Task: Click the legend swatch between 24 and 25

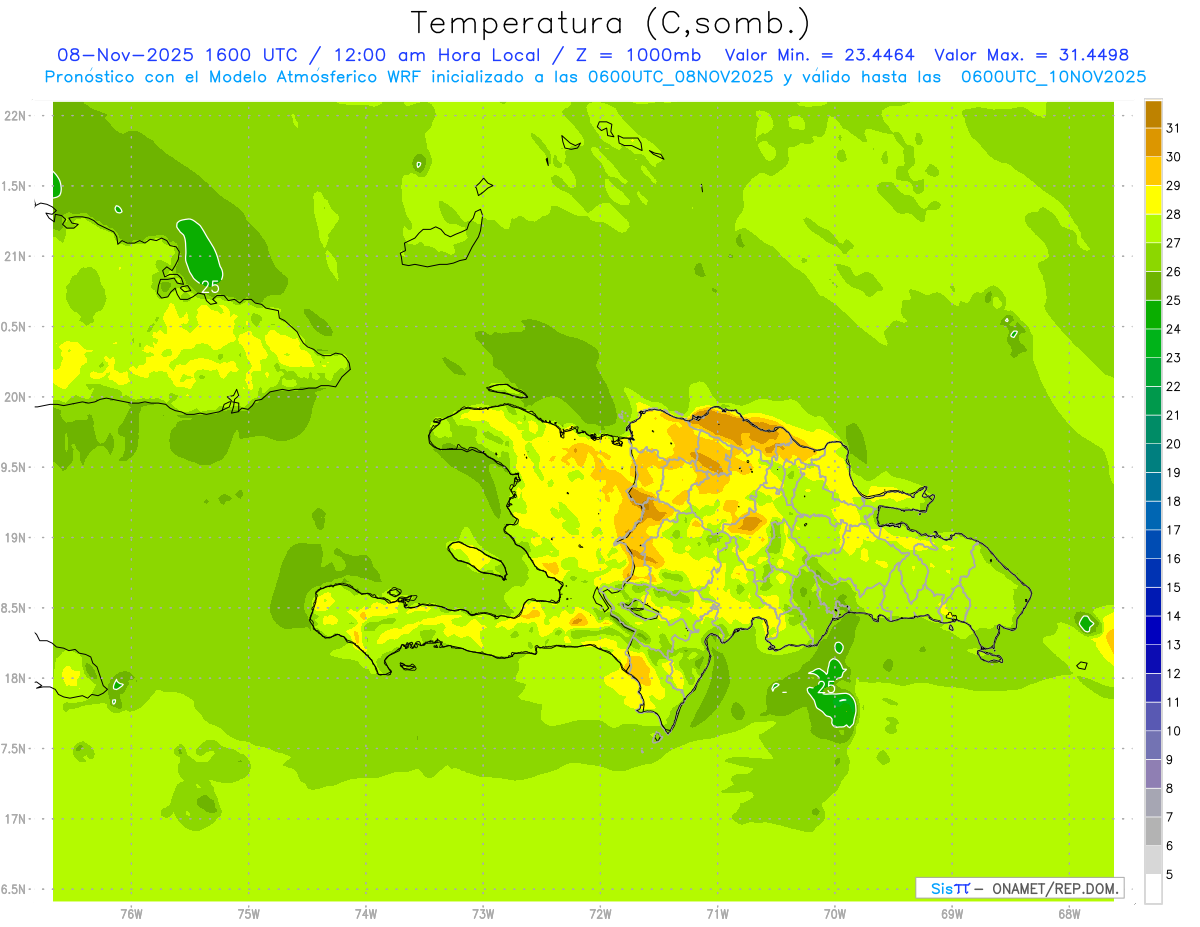Action: click(x=1153, y=314)
